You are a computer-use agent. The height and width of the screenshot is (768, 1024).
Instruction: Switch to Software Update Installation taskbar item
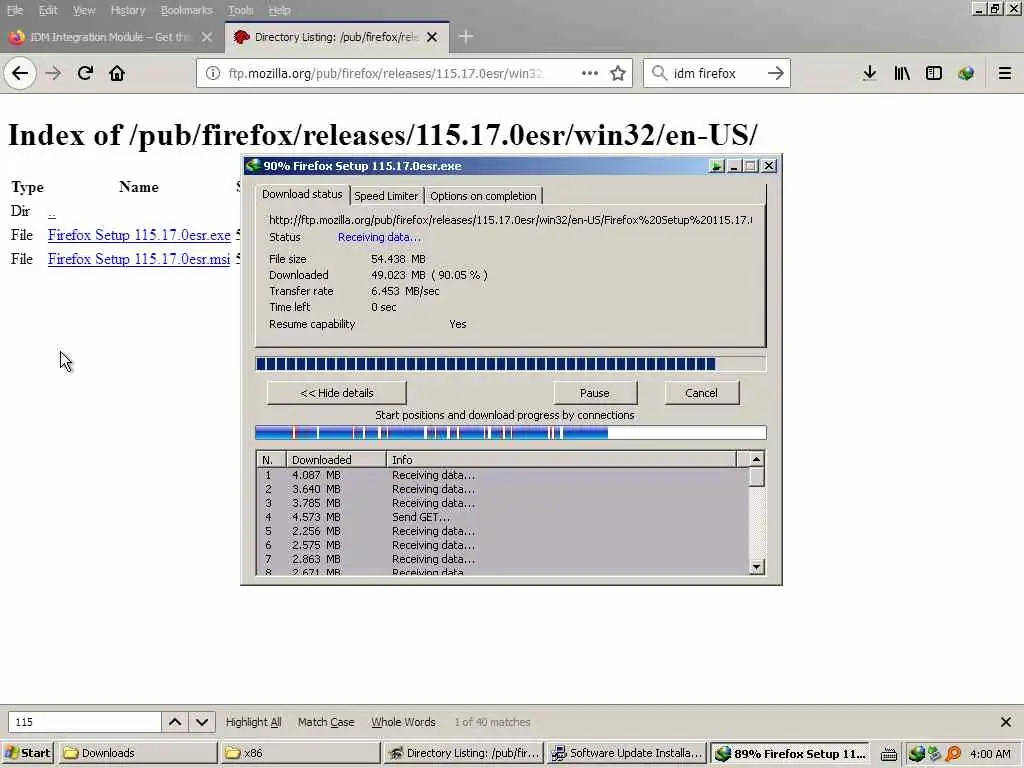(626, 754)
